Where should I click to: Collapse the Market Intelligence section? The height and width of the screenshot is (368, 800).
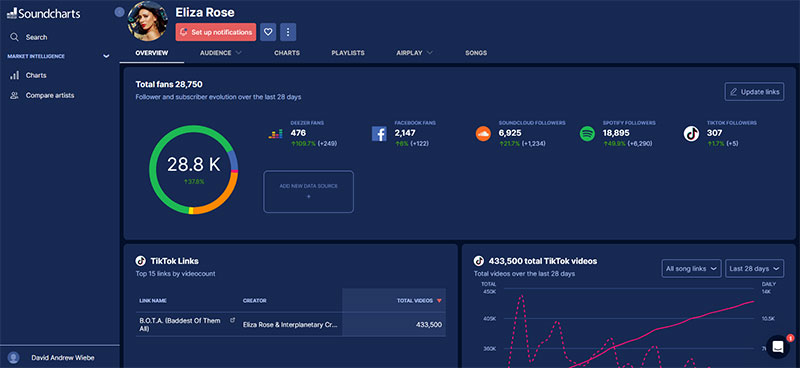tap(106, 56)
